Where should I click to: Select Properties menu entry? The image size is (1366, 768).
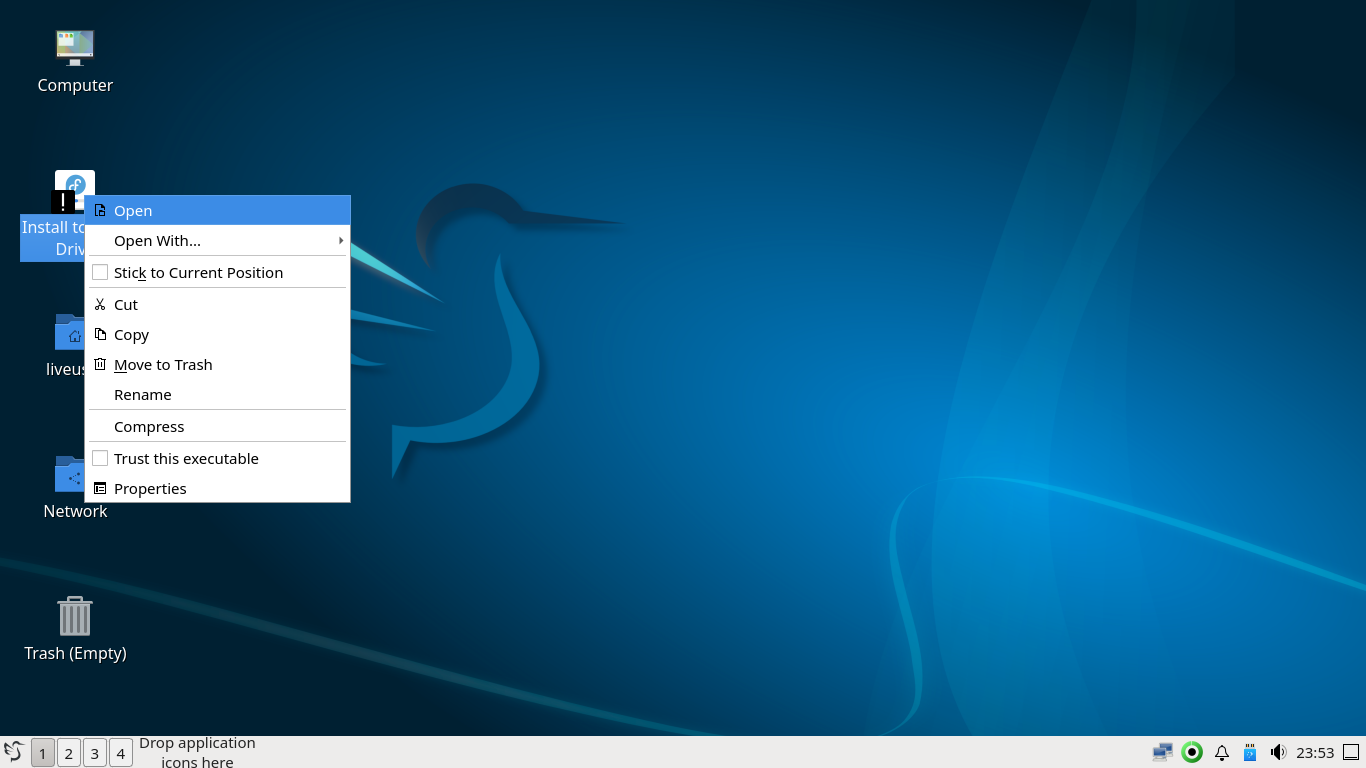coord(218,489)
